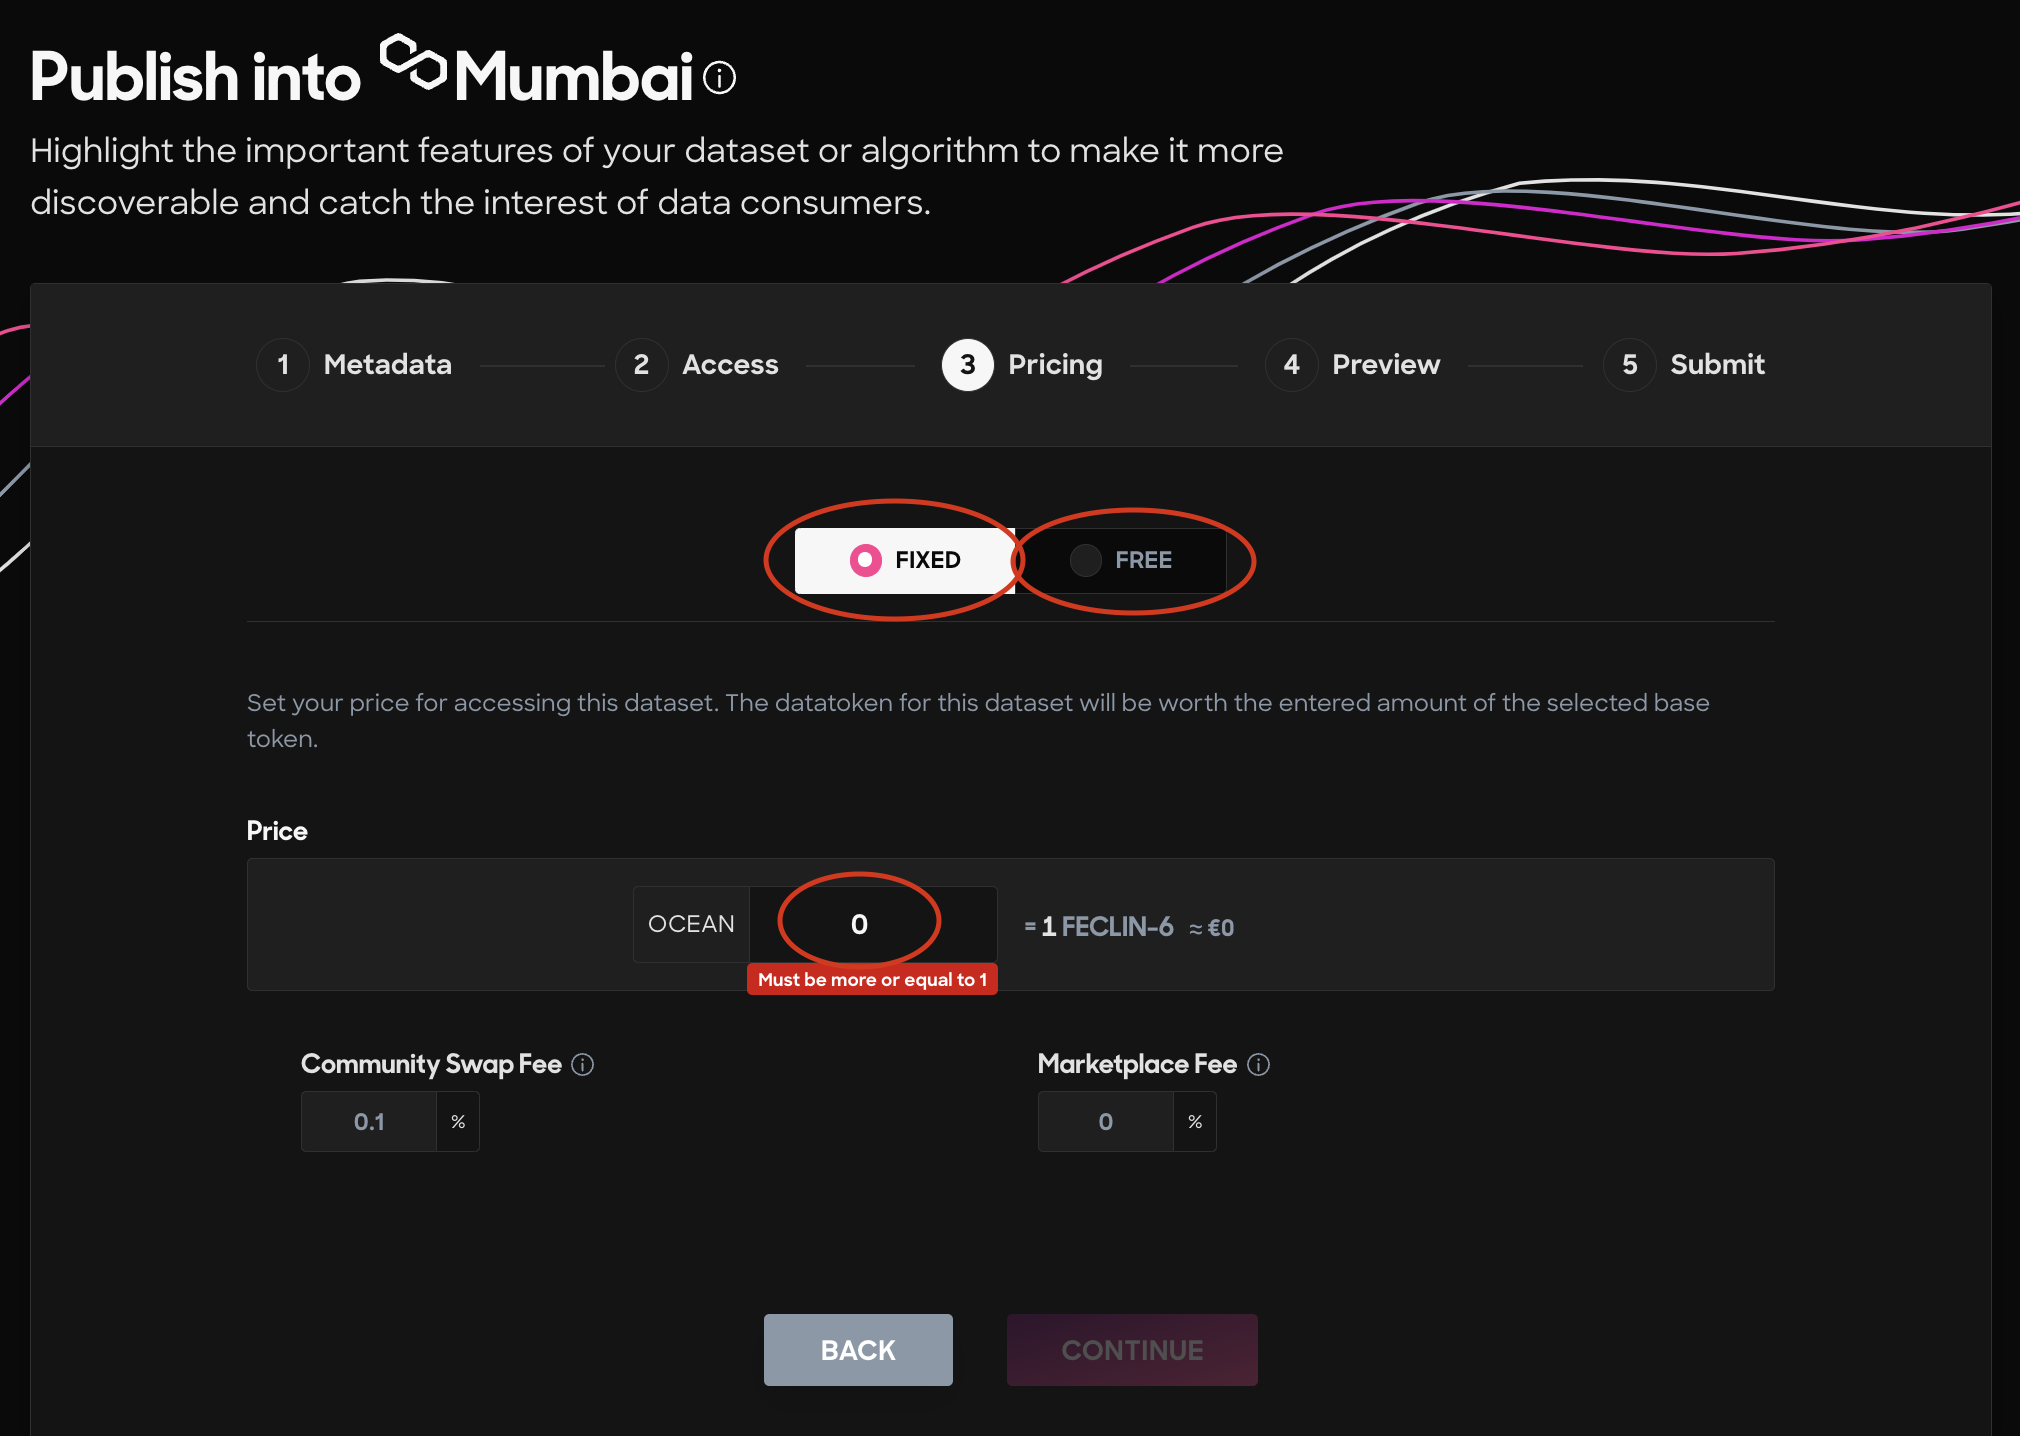Click the BACK button

point(858,1350)
